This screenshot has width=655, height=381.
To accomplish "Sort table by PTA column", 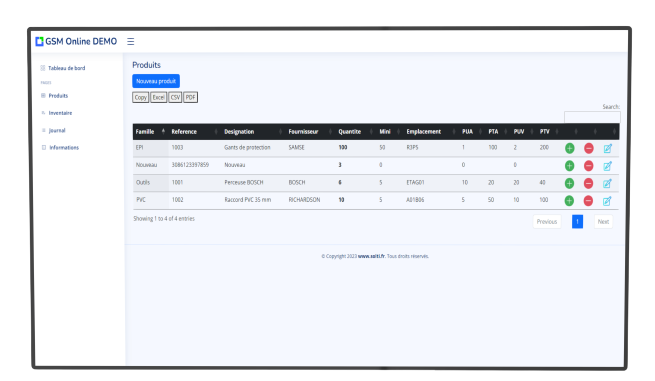I will coord(498,132).
